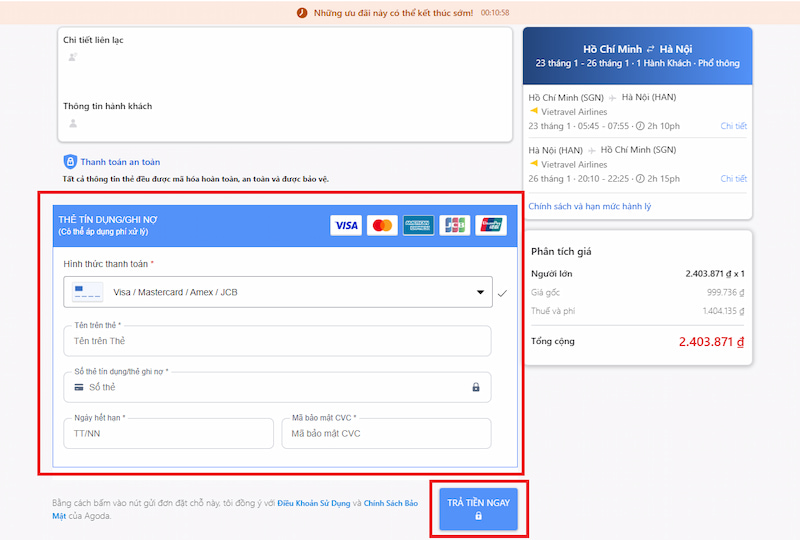The height and width of the screenshot is (540, 800).
Task: Click the Người lớn price row label
Action: (552, 274)
